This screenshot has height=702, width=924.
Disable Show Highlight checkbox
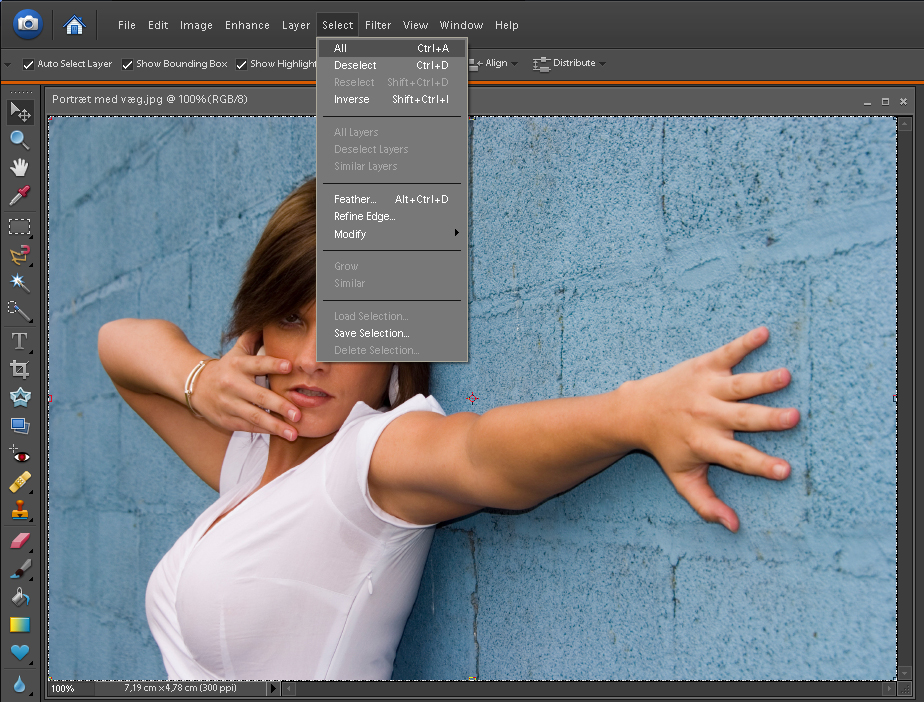[x=241, y=64]
